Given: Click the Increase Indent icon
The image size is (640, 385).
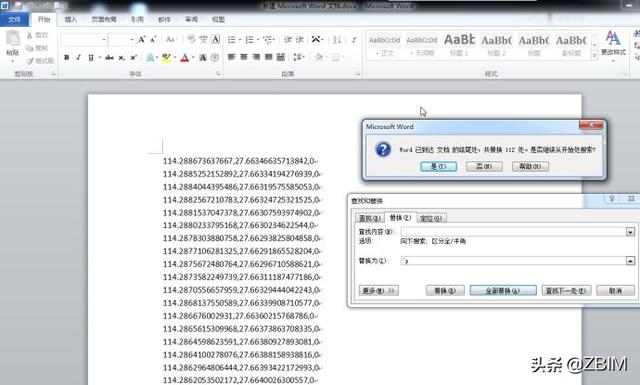Looking at the screenshot, I should (x=300, y=40).
